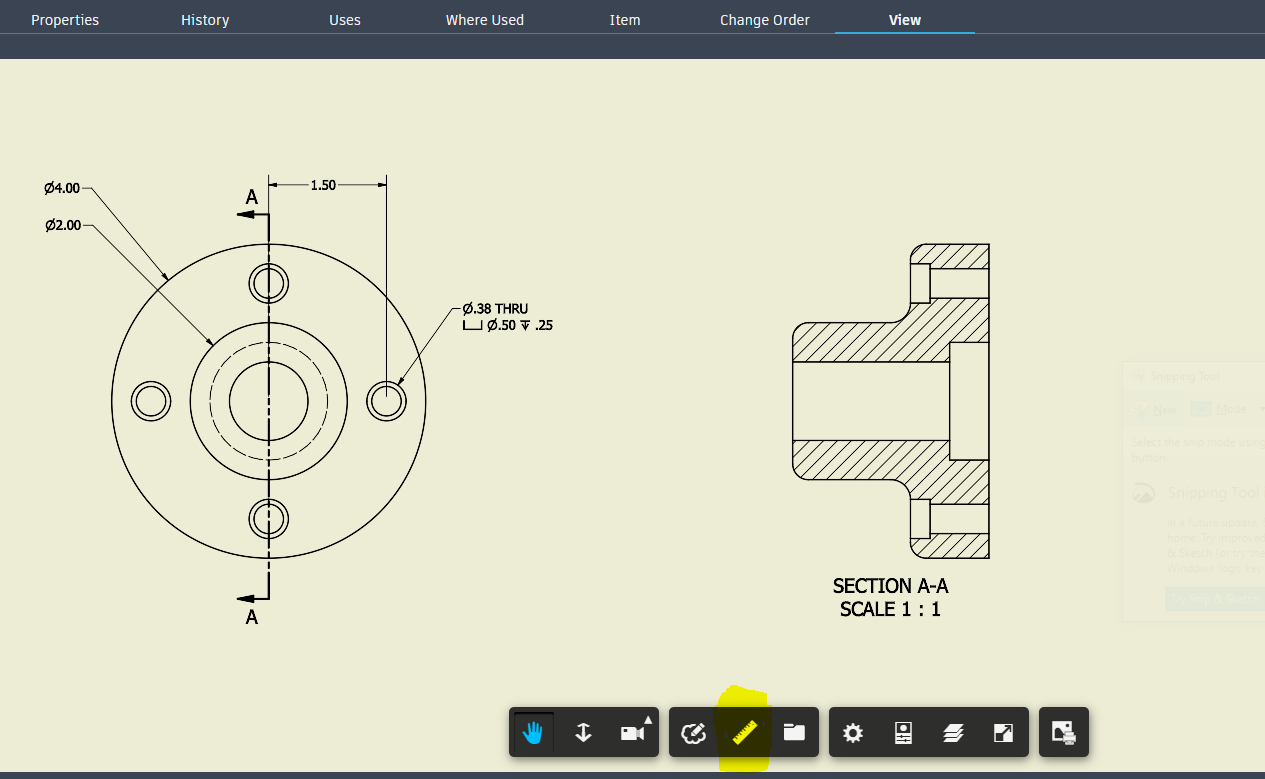This screenshot has height=779, width=1265.
Task: Toggle full screen viewer mode
Action: tap(1003, 733)
